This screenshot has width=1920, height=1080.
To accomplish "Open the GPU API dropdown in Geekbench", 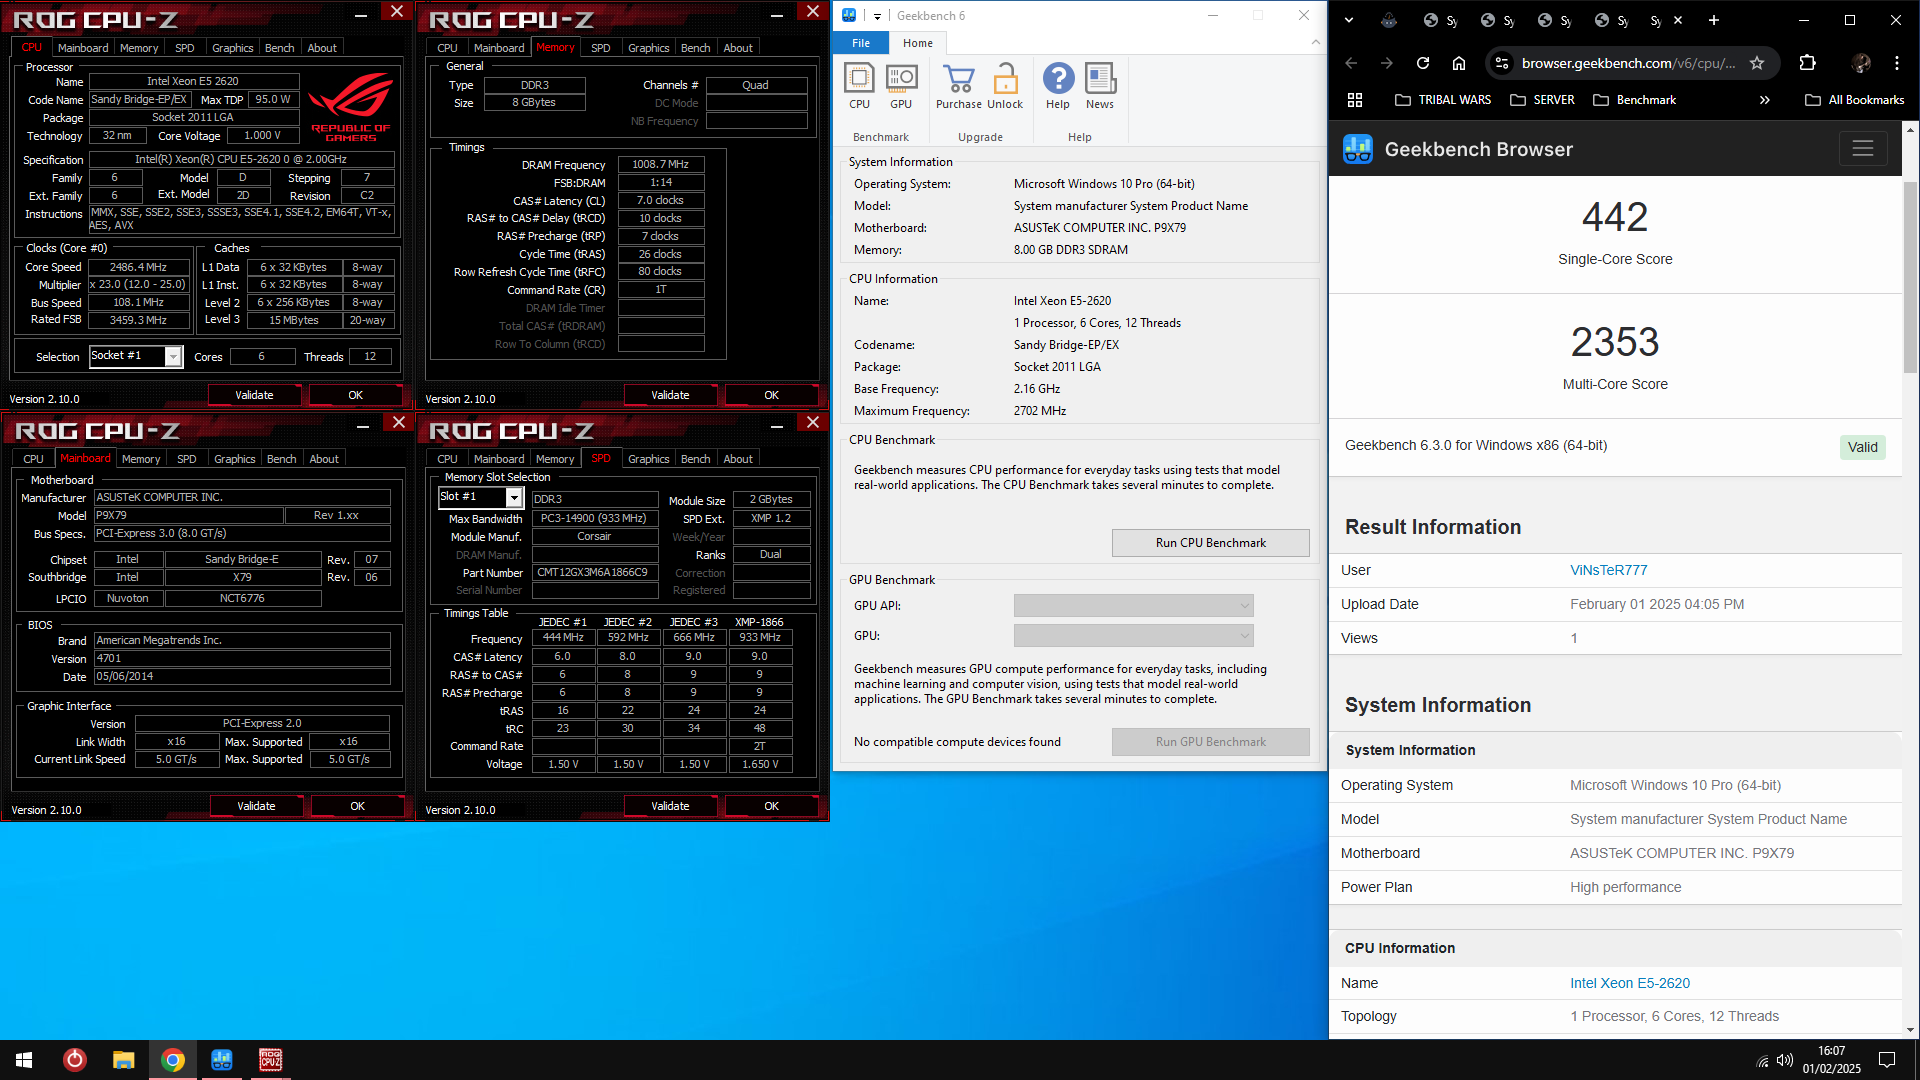I will tap(1133, 606).
